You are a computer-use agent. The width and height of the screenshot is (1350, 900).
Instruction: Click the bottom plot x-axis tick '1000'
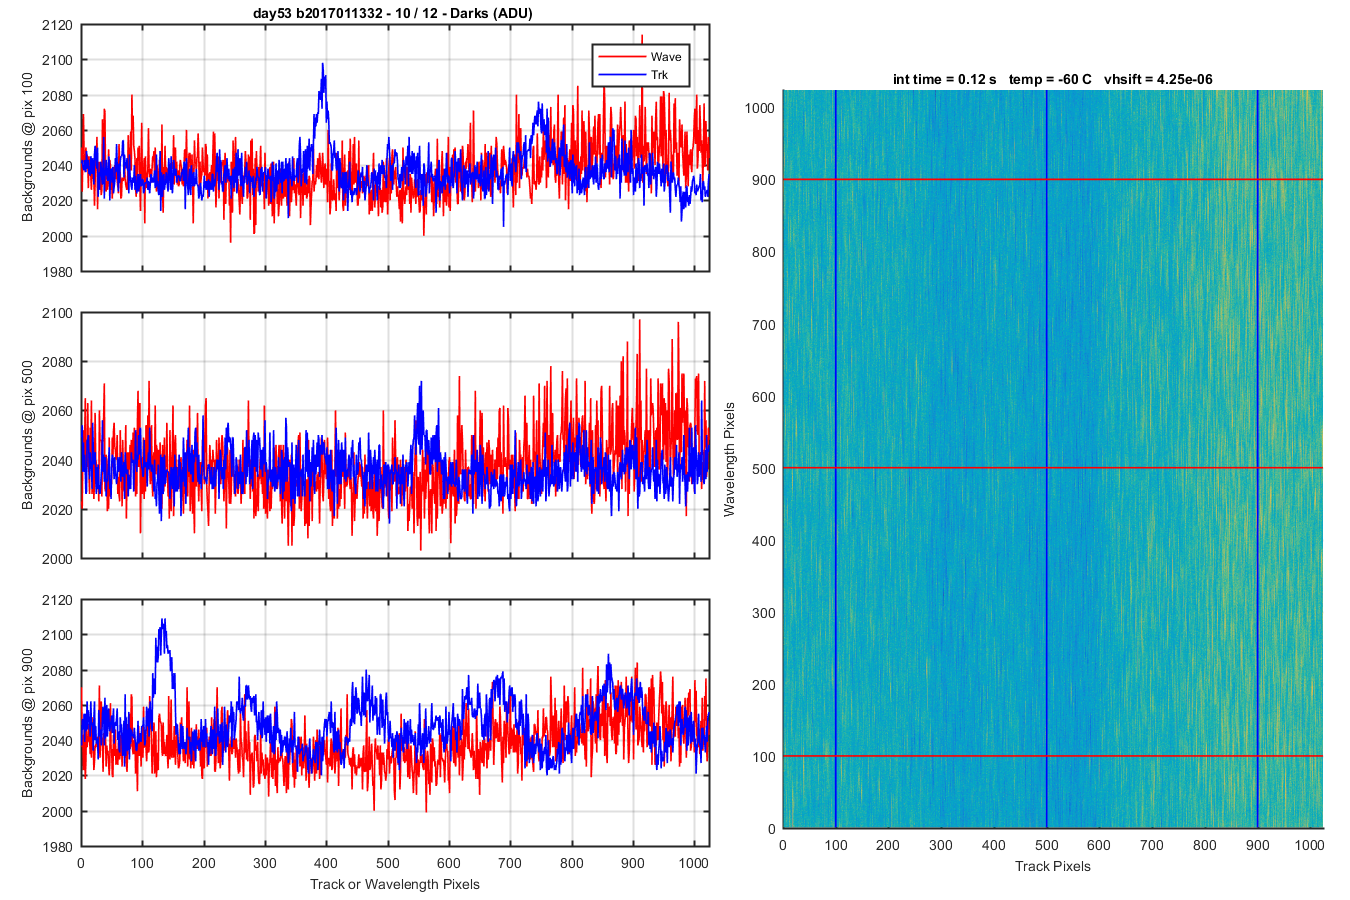694,863
